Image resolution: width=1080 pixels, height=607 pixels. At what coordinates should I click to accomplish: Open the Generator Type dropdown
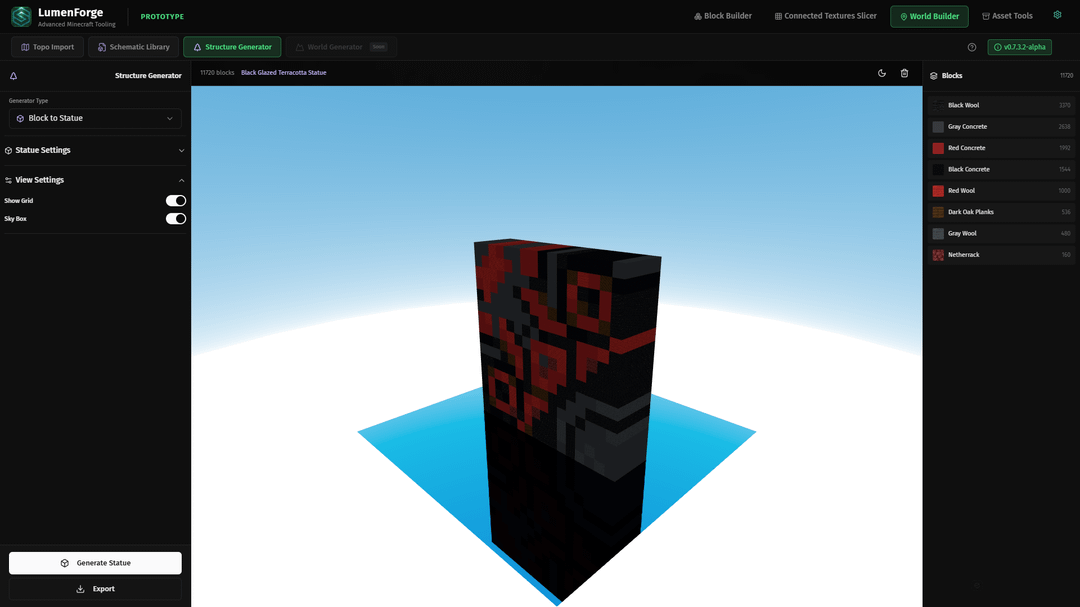(96, 118)
